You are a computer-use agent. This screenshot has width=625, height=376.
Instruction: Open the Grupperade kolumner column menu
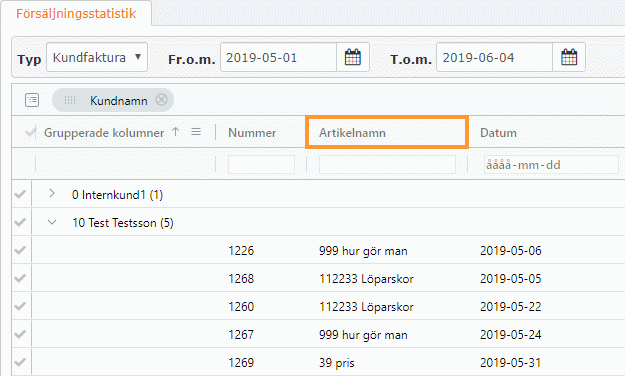click(x=196, y=132)
